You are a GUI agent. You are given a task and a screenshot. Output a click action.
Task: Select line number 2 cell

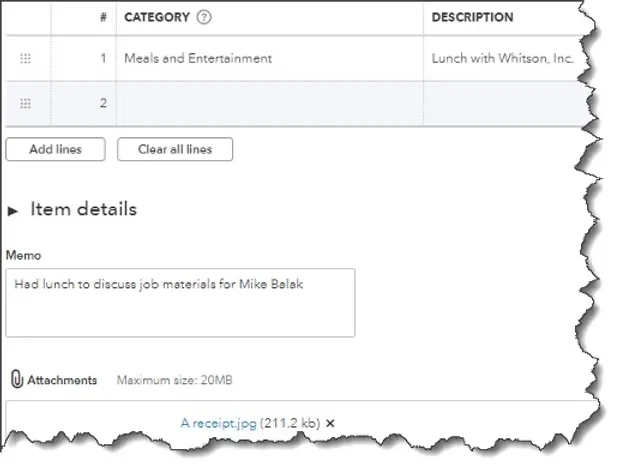point(84,104)
